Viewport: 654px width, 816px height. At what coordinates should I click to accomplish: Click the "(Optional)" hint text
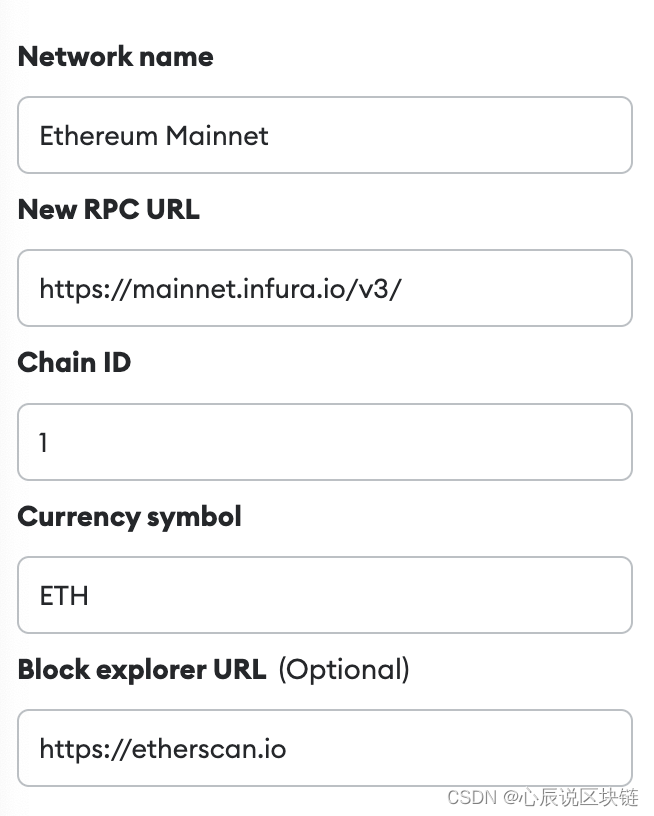click(344, 670)
